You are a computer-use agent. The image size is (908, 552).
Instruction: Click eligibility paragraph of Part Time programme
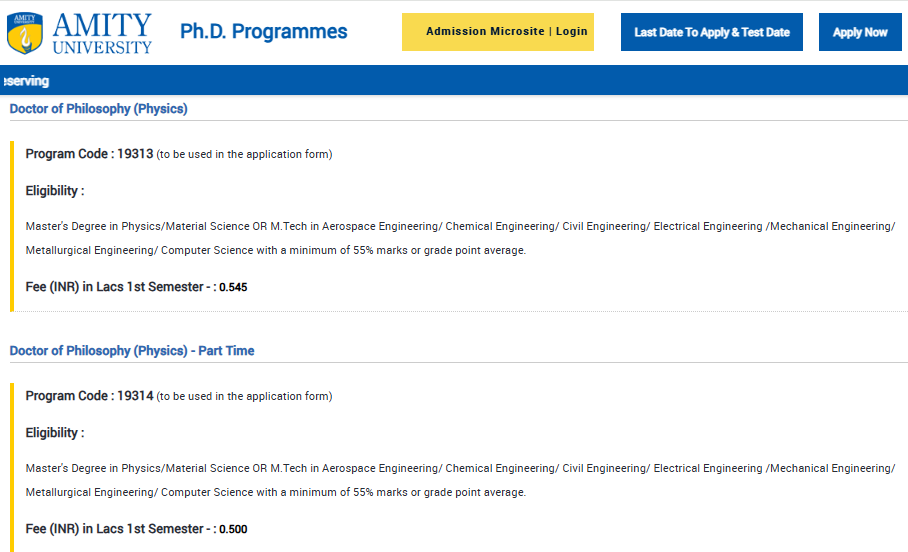460,480
